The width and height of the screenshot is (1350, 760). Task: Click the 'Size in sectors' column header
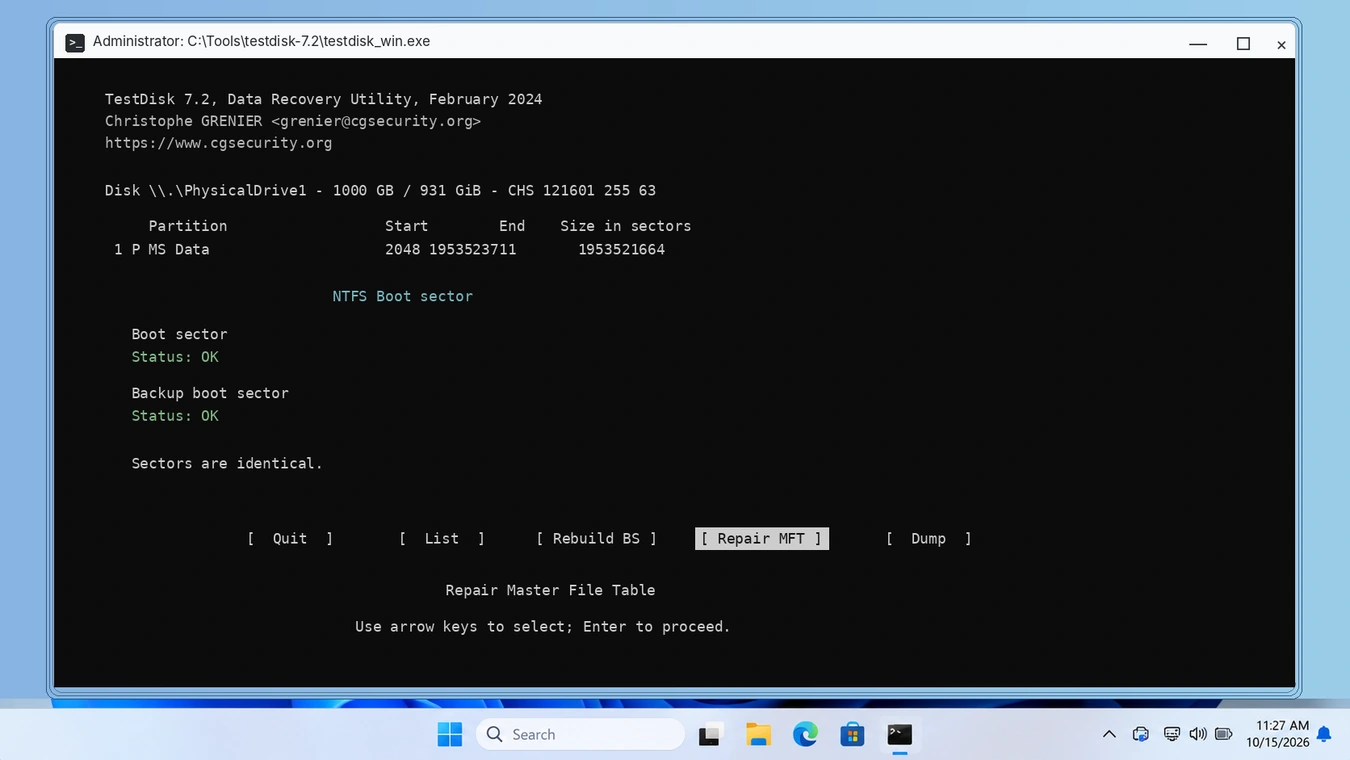(626, 226)
